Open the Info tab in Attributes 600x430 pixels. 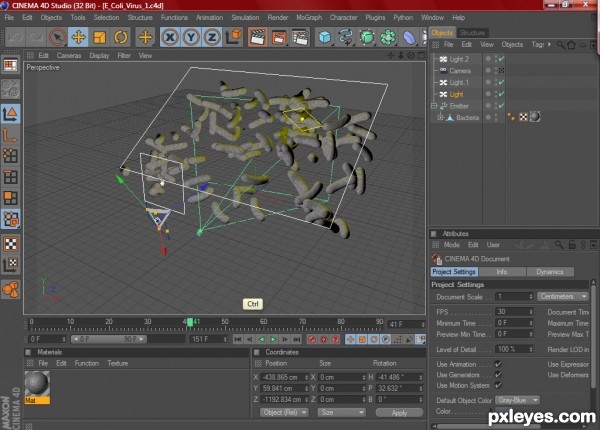point(502,272)
